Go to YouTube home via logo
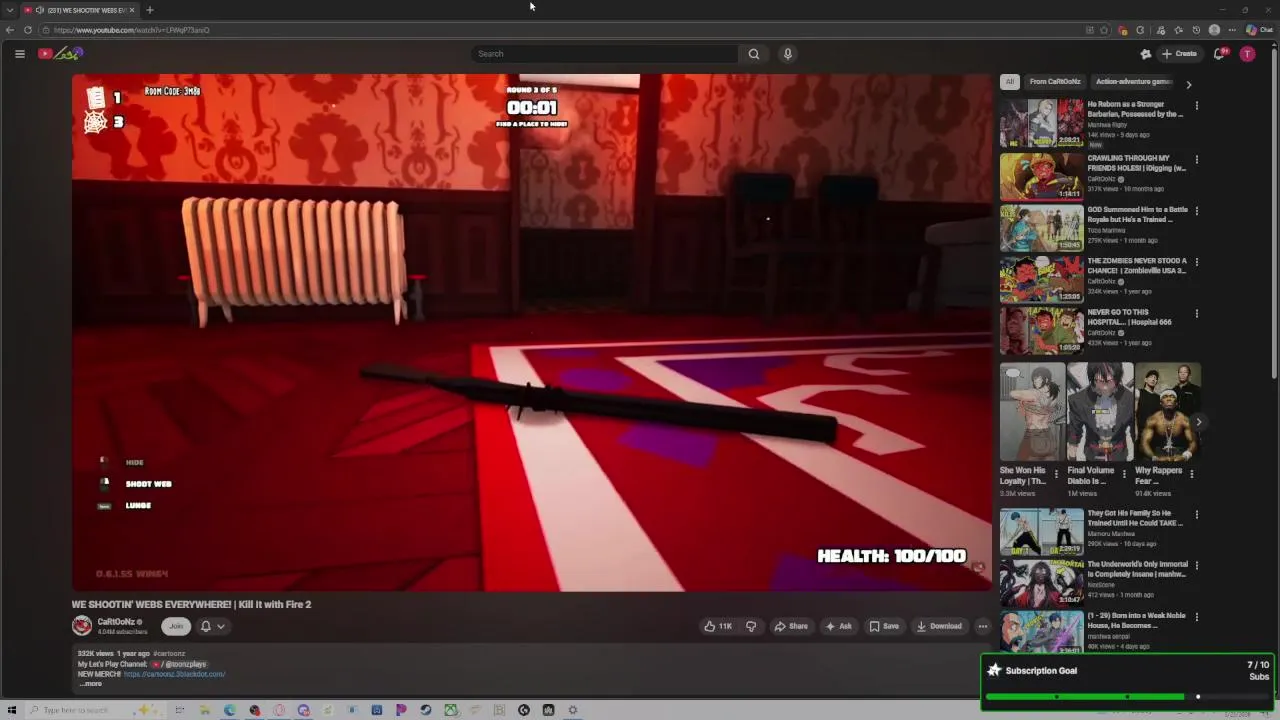Screen dimensions: 1280x720 tap(60, 54)
